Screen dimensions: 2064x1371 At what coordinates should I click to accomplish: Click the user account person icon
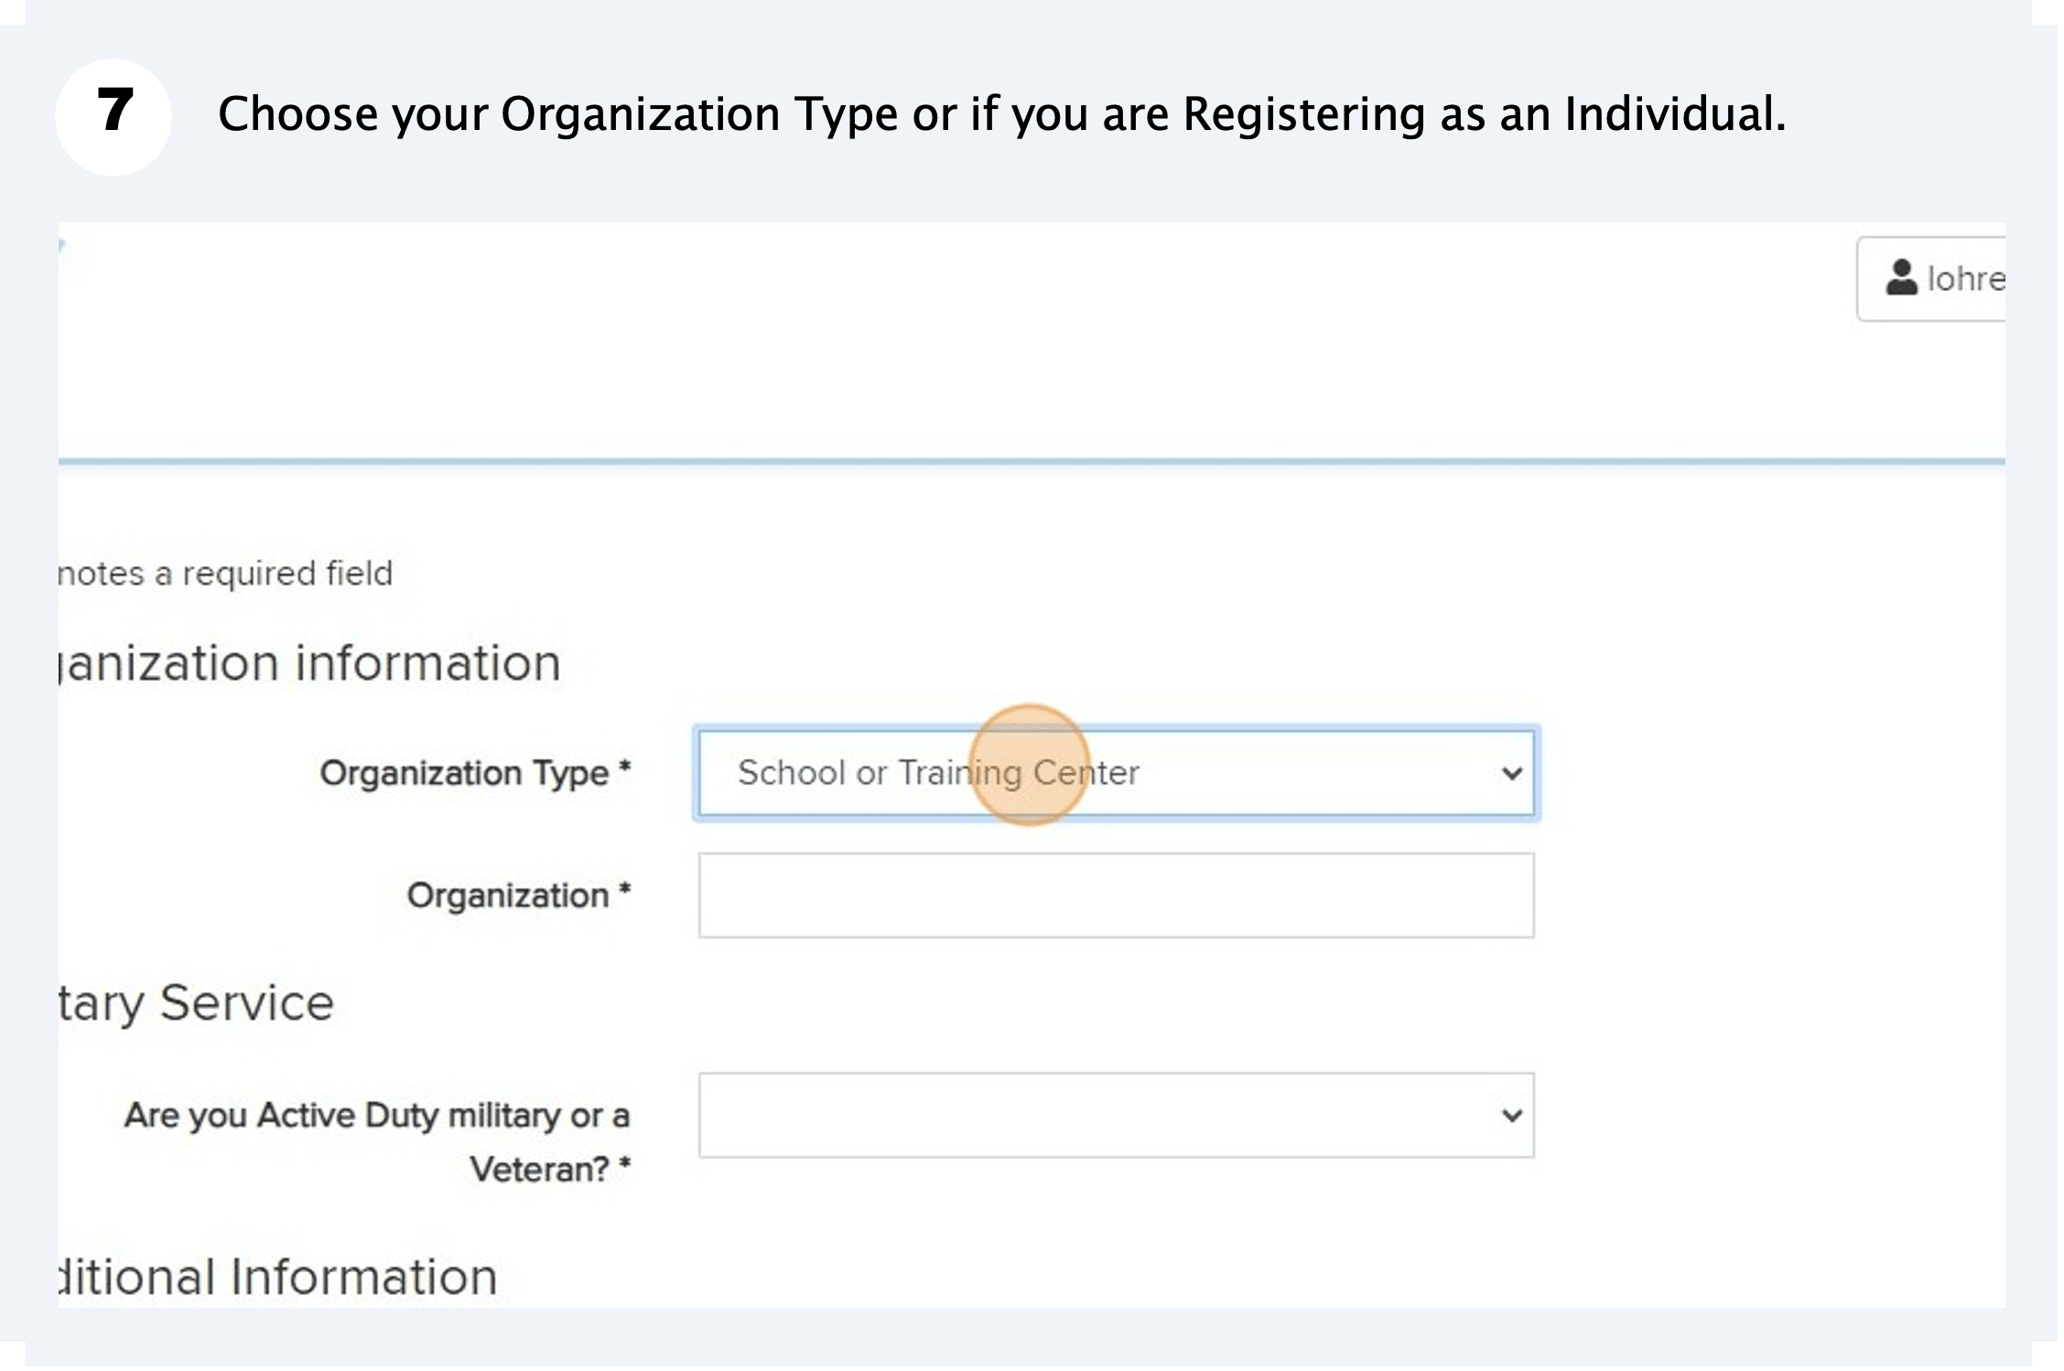tap(1903, 279)
